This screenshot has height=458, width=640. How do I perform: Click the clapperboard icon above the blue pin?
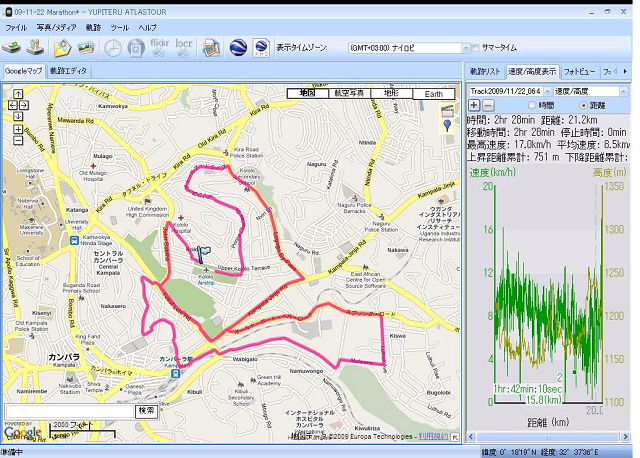click(x=447, y=111)
